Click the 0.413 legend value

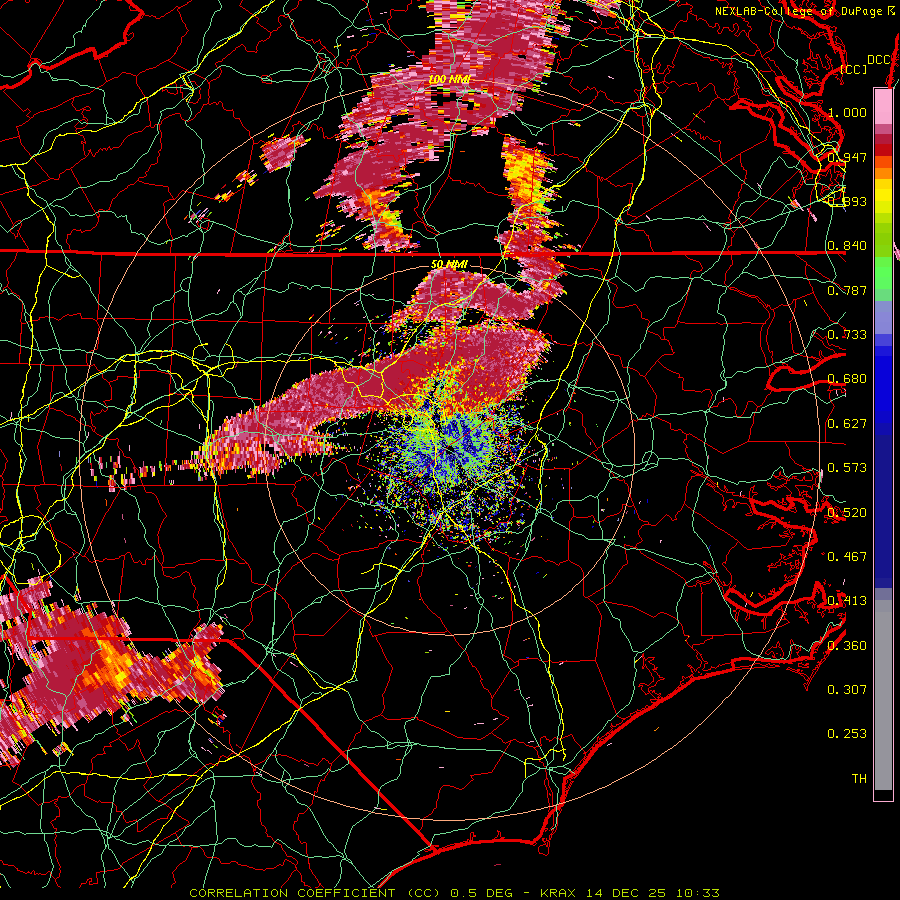(x=847, y=600)
